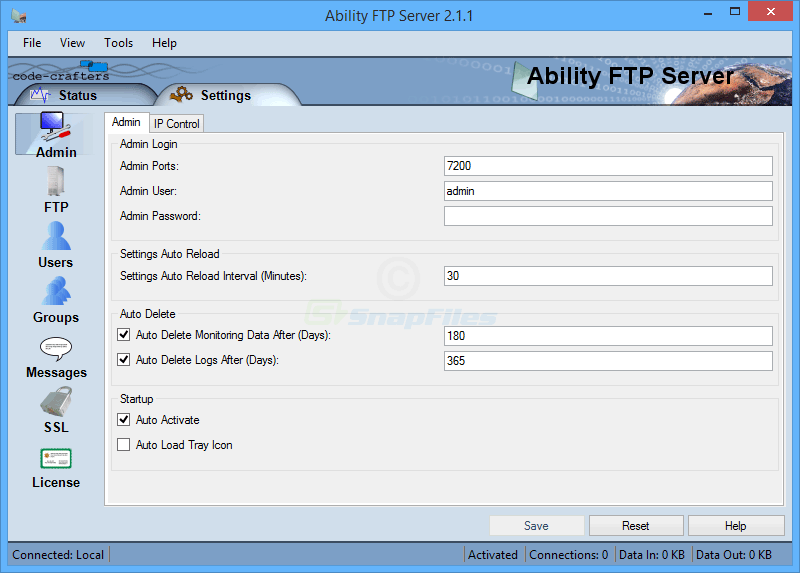Click the Activated status bar entry
Viewport: 800px width, 573px height.
pos(493,555)
